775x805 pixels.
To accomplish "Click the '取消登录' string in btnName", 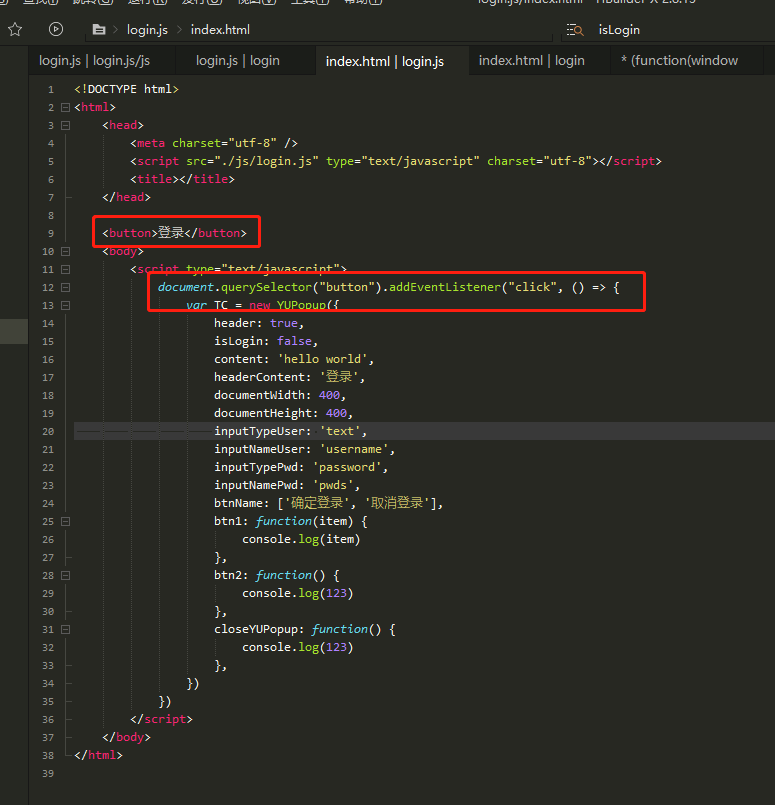I will [397, 503].
